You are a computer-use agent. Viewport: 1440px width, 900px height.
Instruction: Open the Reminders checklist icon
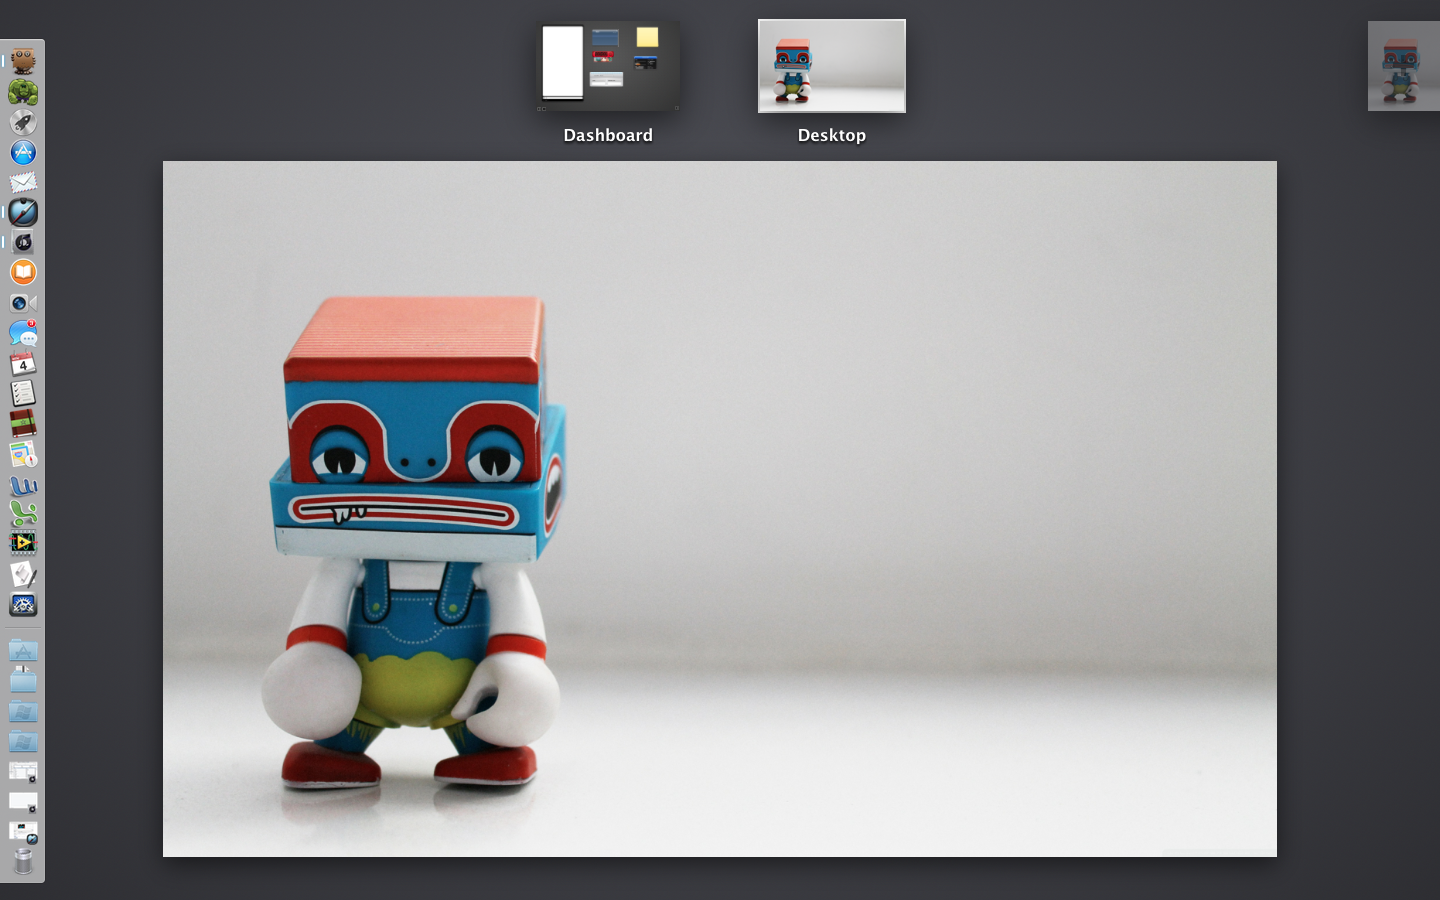23,393
